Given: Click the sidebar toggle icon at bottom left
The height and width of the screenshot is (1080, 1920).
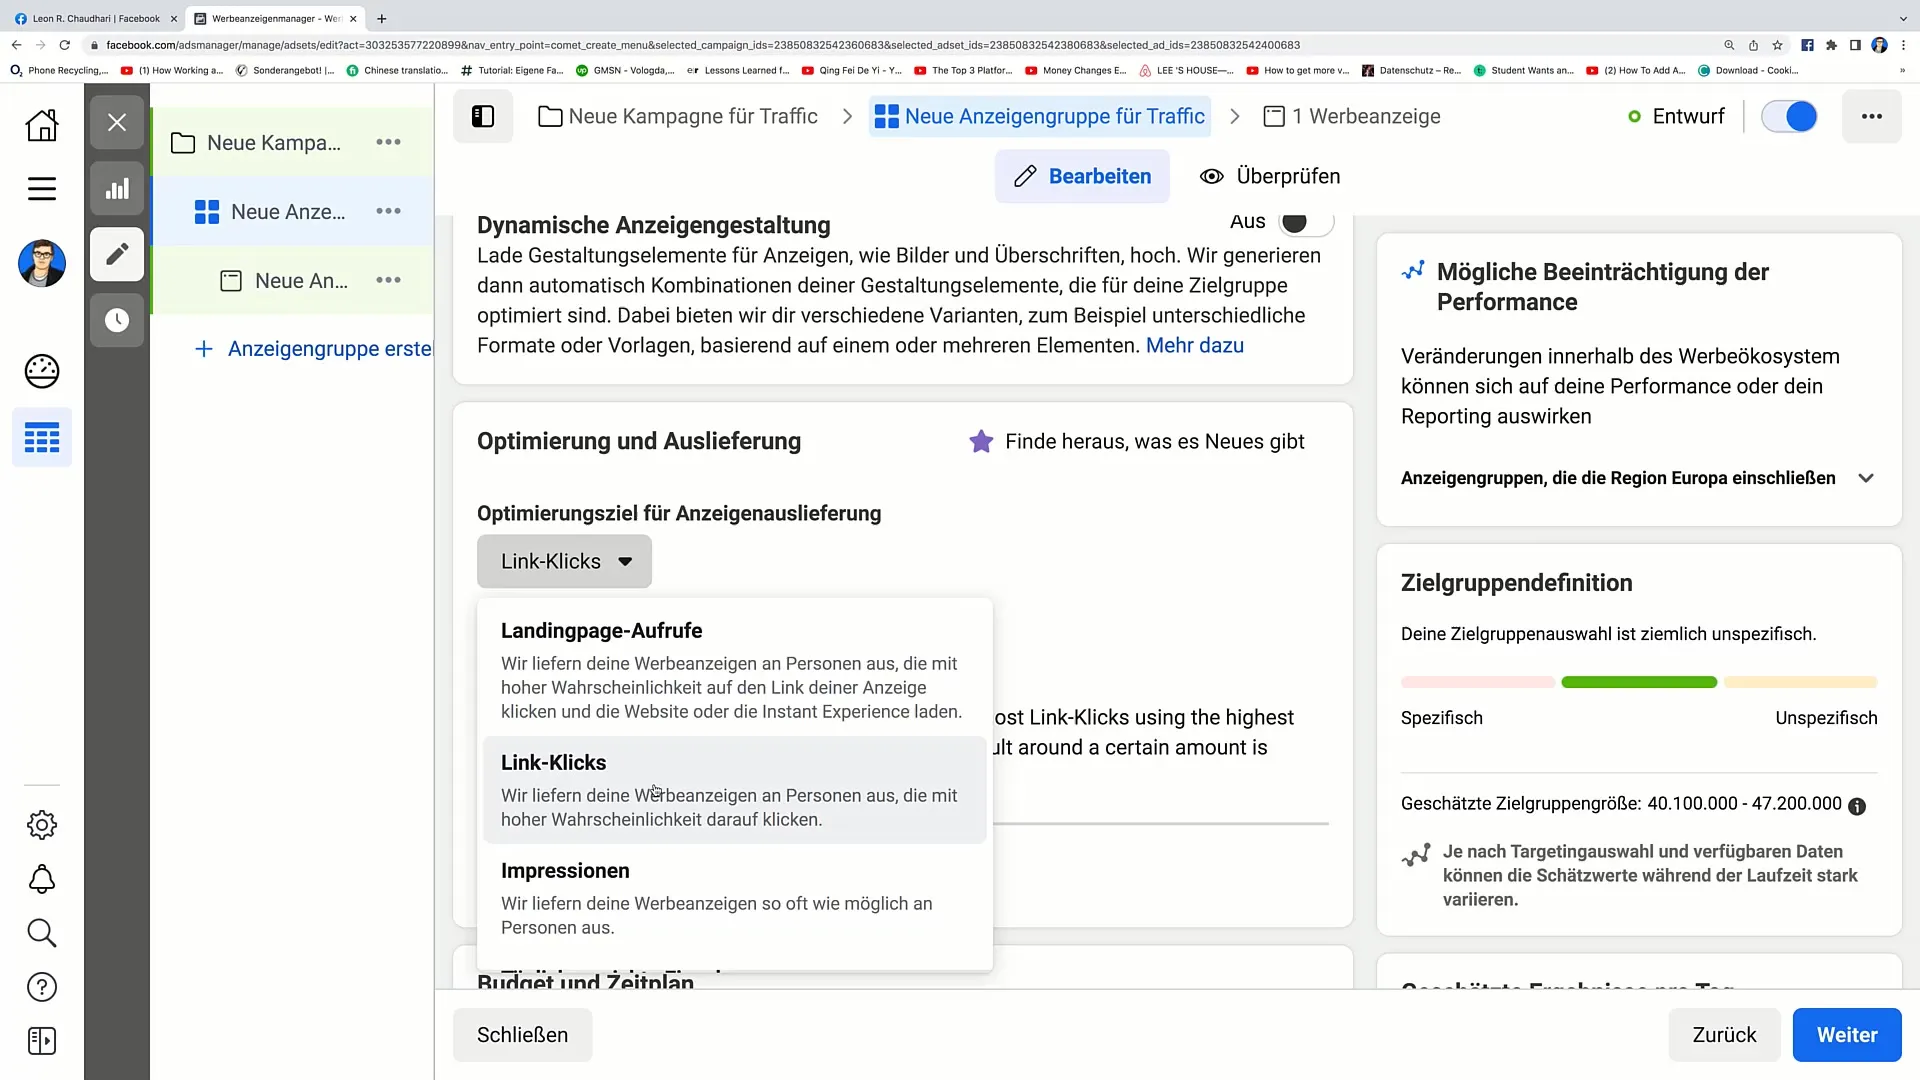Looking at the screenshot, I should pyautogui.click(x=42, y=1041).
